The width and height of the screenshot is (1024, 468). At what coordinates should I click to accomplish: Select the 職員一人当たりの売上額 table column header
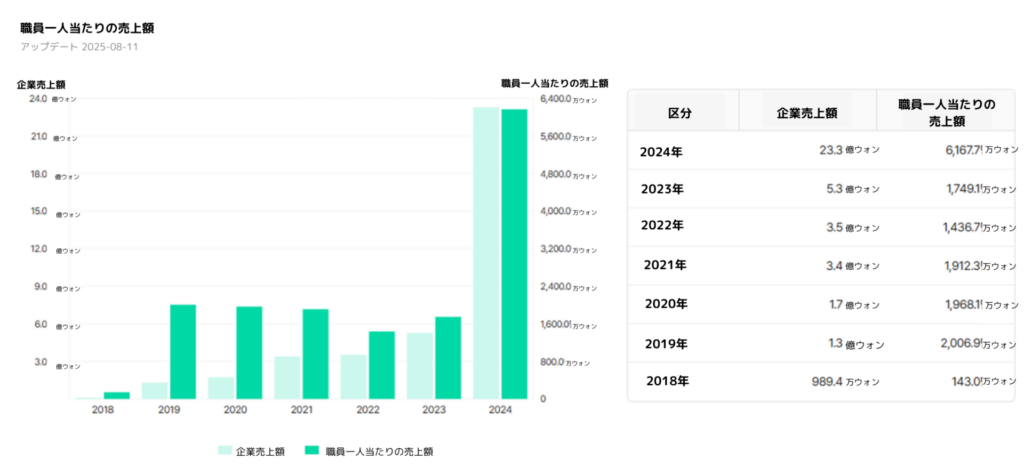[x=946, y=112]
